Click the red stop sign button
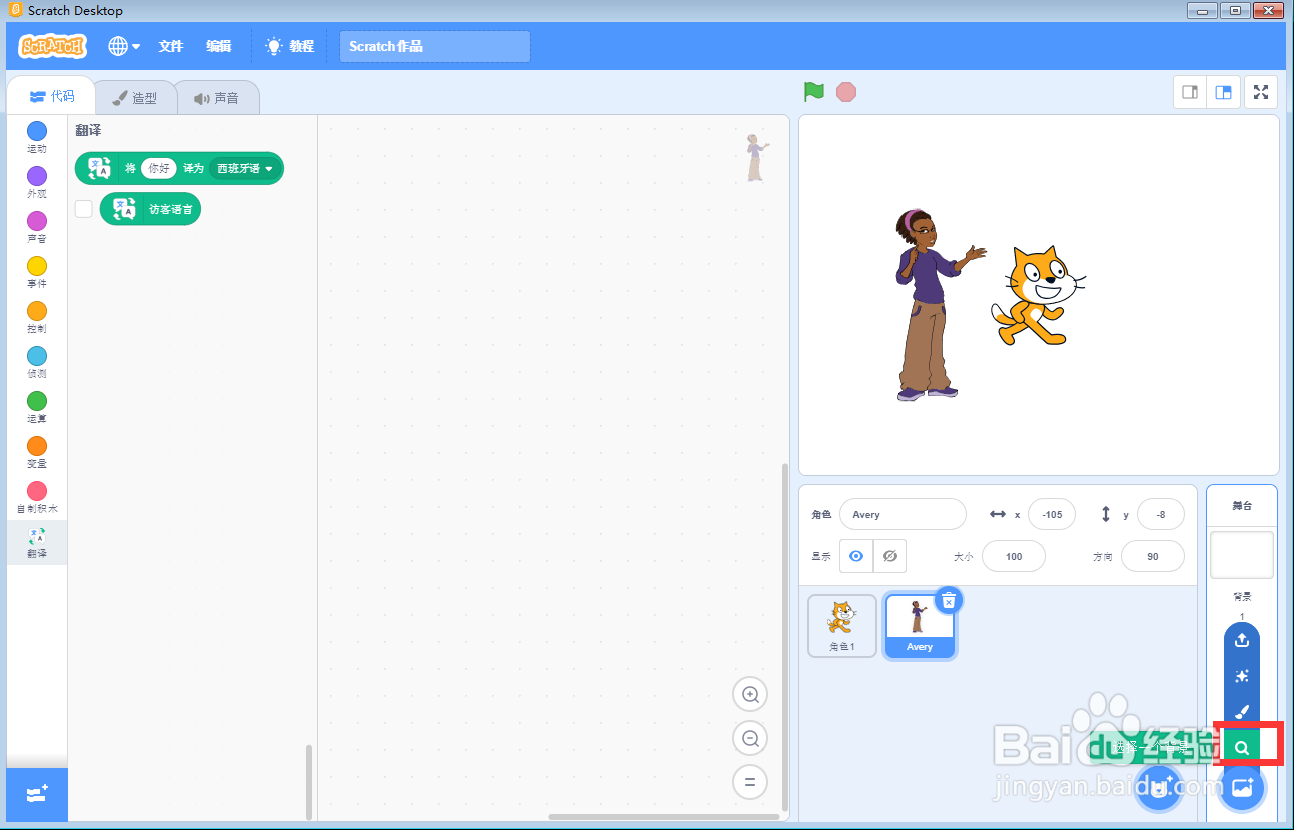Viewport: 1294px width, 830px height. point(846,92)
